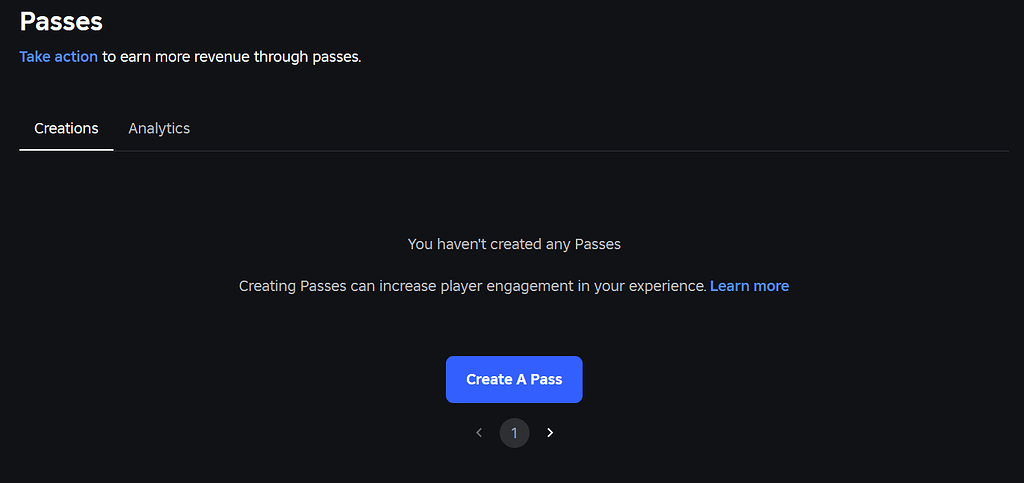Navigate back using the left chevron
The image size is (1024, 483).
click(x=479, y=433)
